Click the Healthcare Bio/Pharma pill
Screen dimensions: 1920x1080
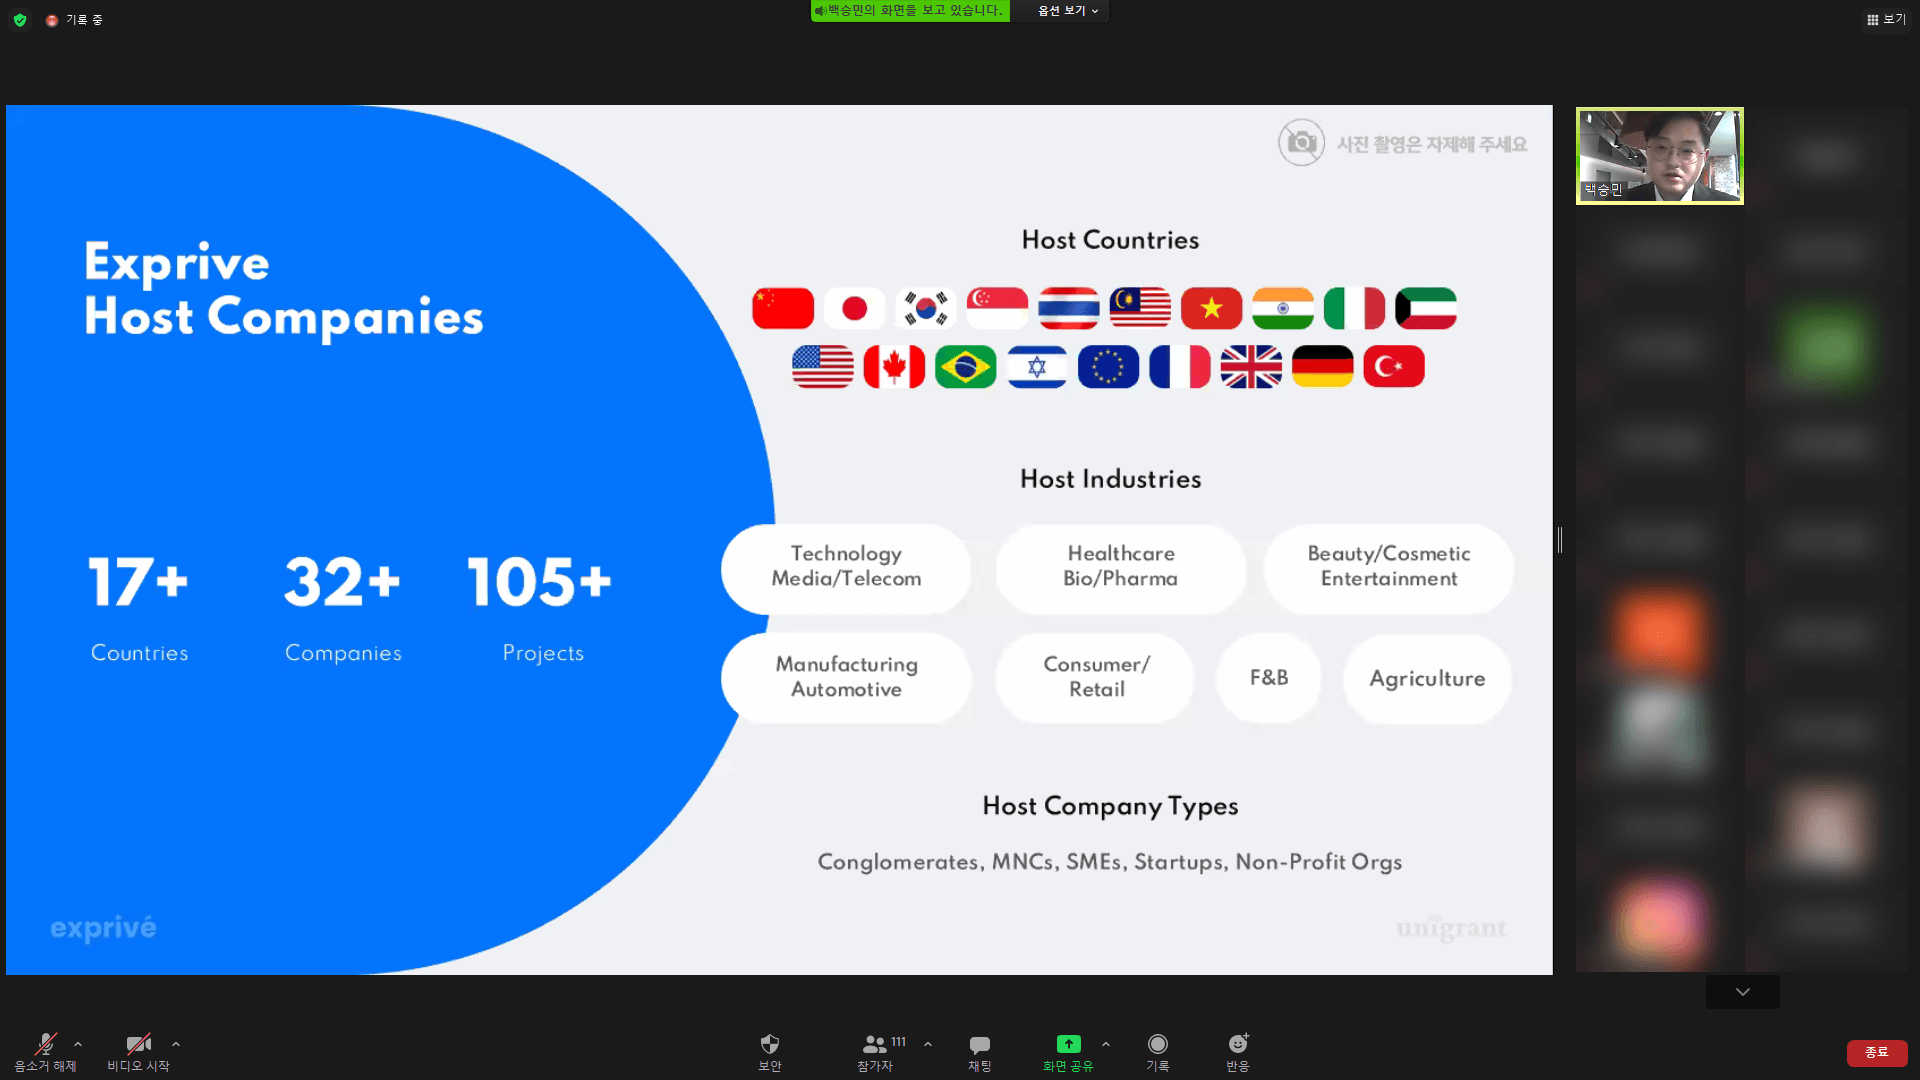[x=1121, y=568]
